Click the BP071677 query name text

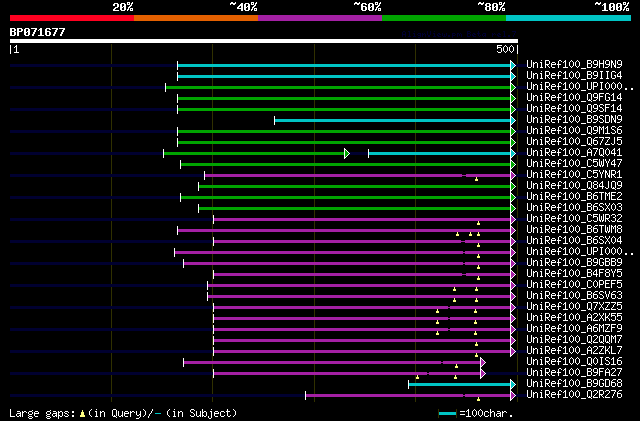coord(38,32)
